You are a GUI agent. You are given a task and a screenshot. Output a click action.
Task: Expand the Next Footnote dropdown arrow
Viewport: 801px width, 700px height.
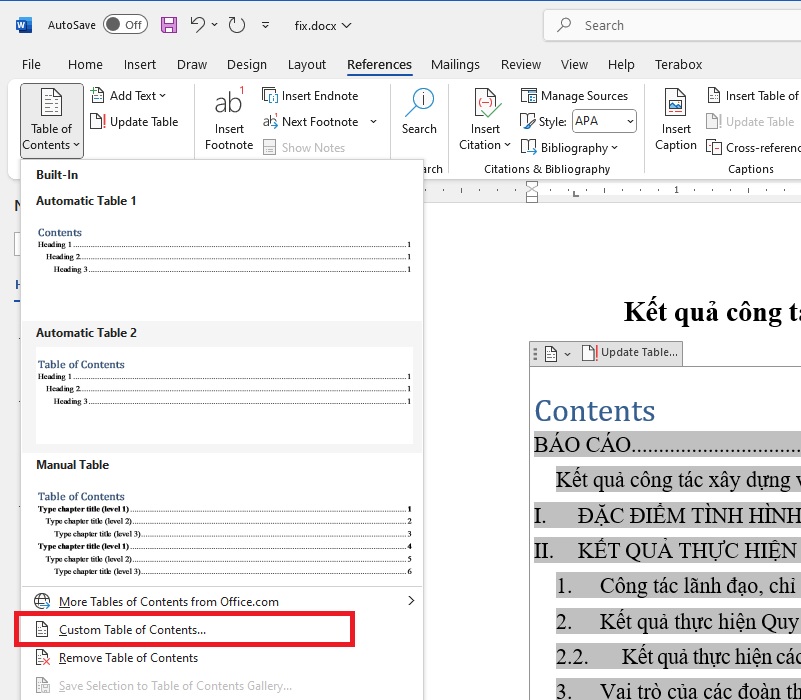373,122
